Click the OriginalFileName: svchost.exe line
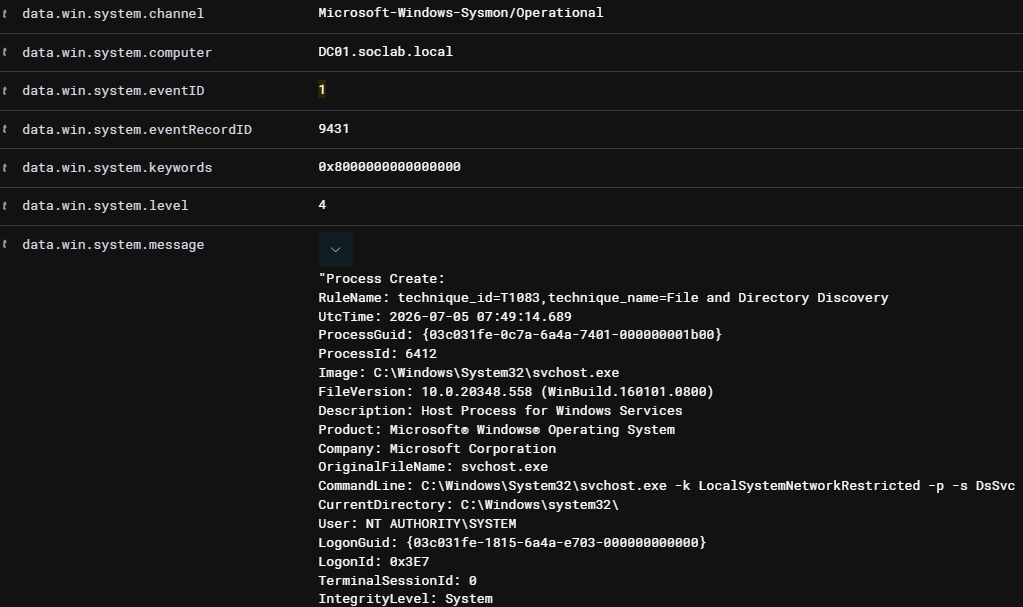Viewport: 1023px width, 607px height. 433,467
